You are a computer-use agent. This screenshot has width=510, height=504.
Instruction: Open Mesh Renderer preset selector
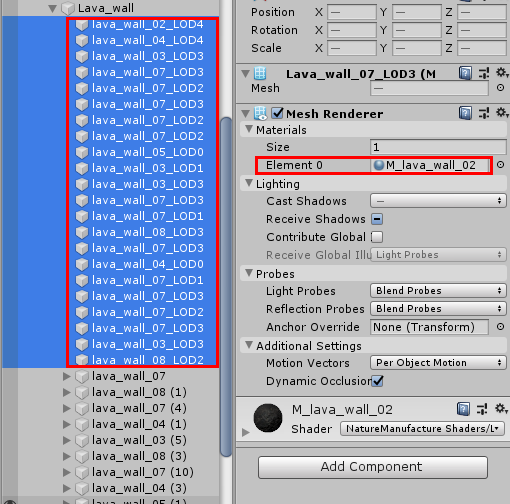click(x=484, y=113)
